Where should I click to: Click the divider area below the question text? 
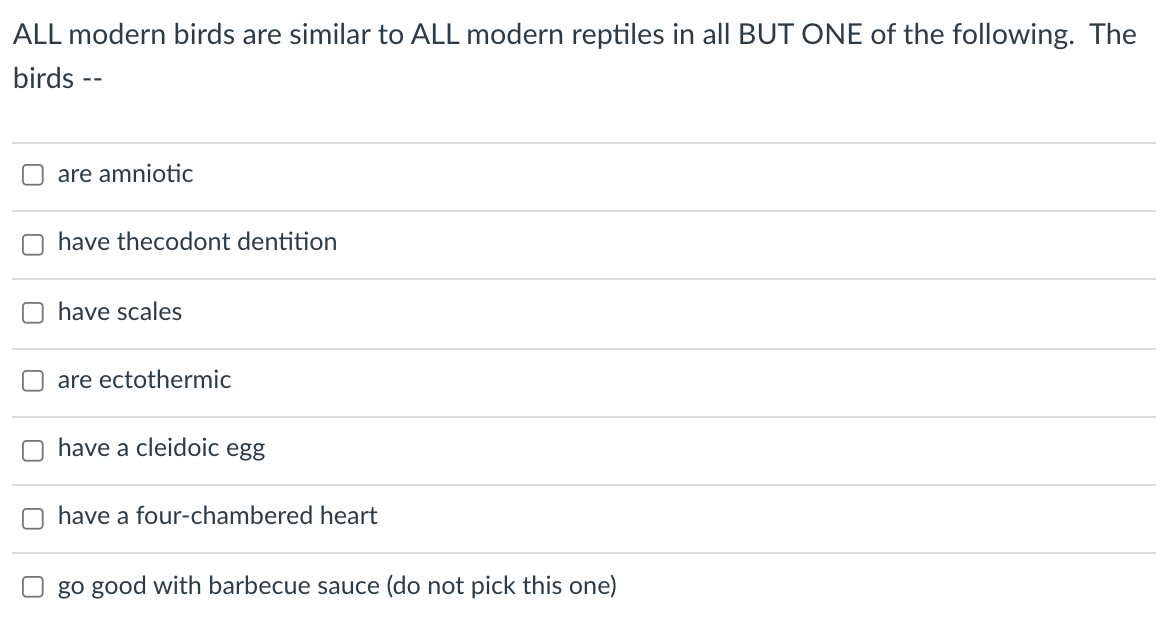click(582, 140)
